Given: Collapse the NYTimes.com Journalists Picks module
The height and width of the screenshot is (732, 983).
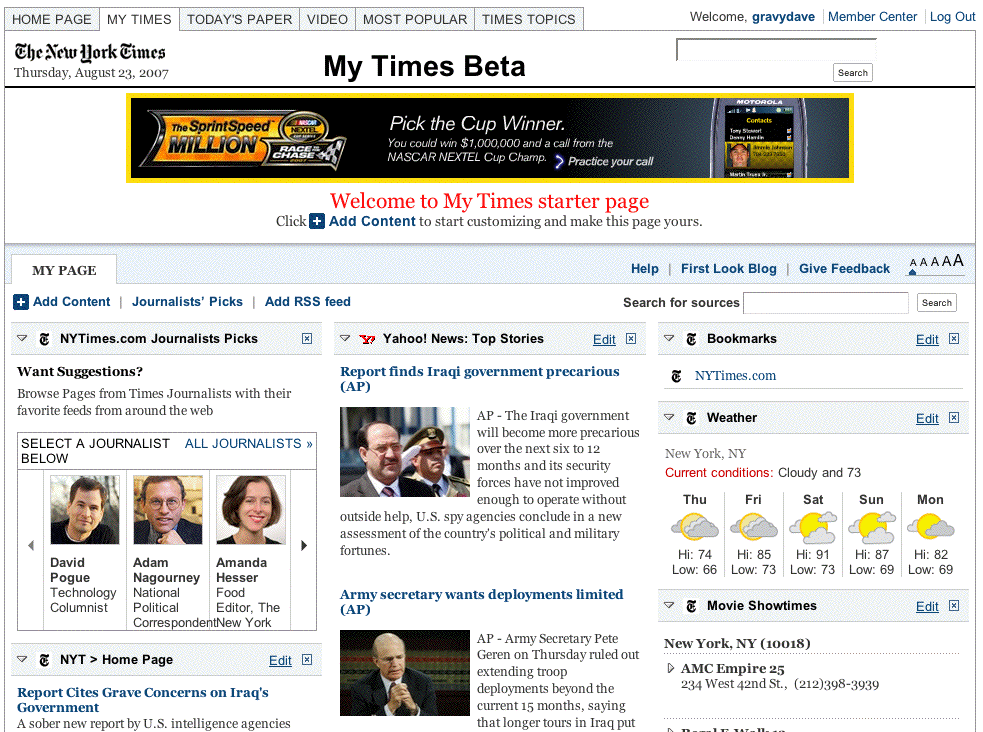Looking at the screenshot, I should 22,339.
